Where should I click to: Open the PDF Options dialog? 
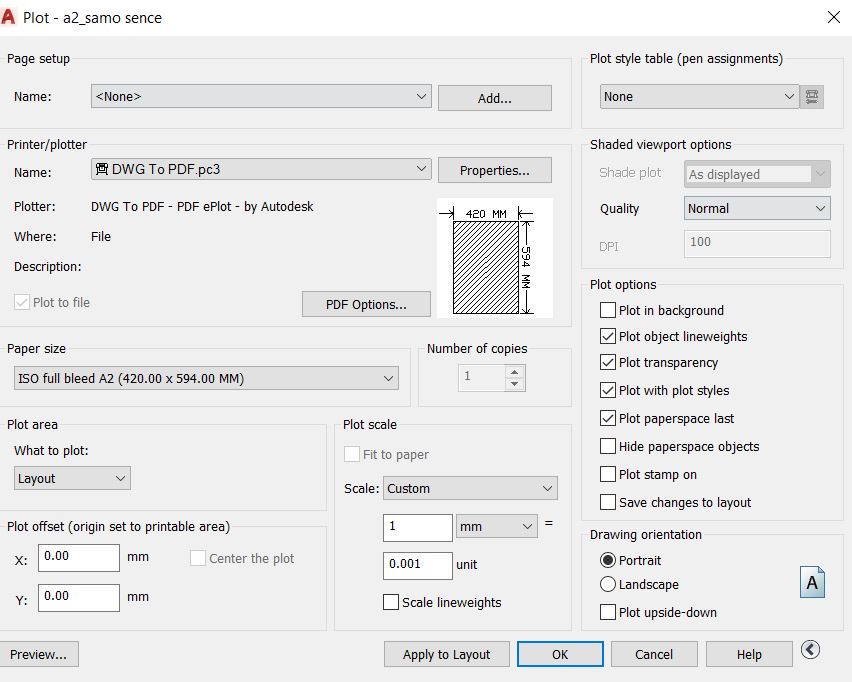[x=366, y=304]
